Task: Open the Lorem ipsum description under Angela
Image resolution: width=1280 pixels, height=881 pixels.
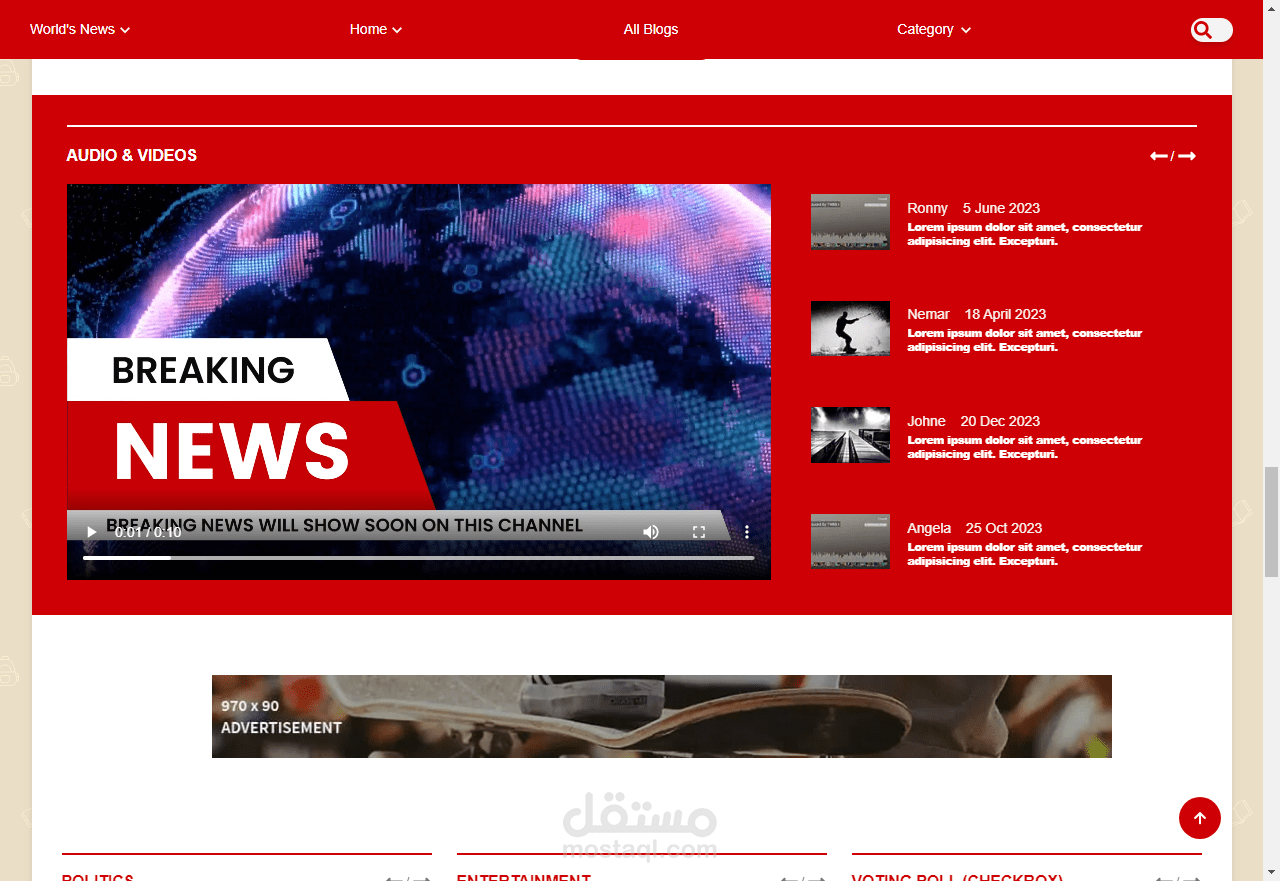Action: pos(1024,554)
